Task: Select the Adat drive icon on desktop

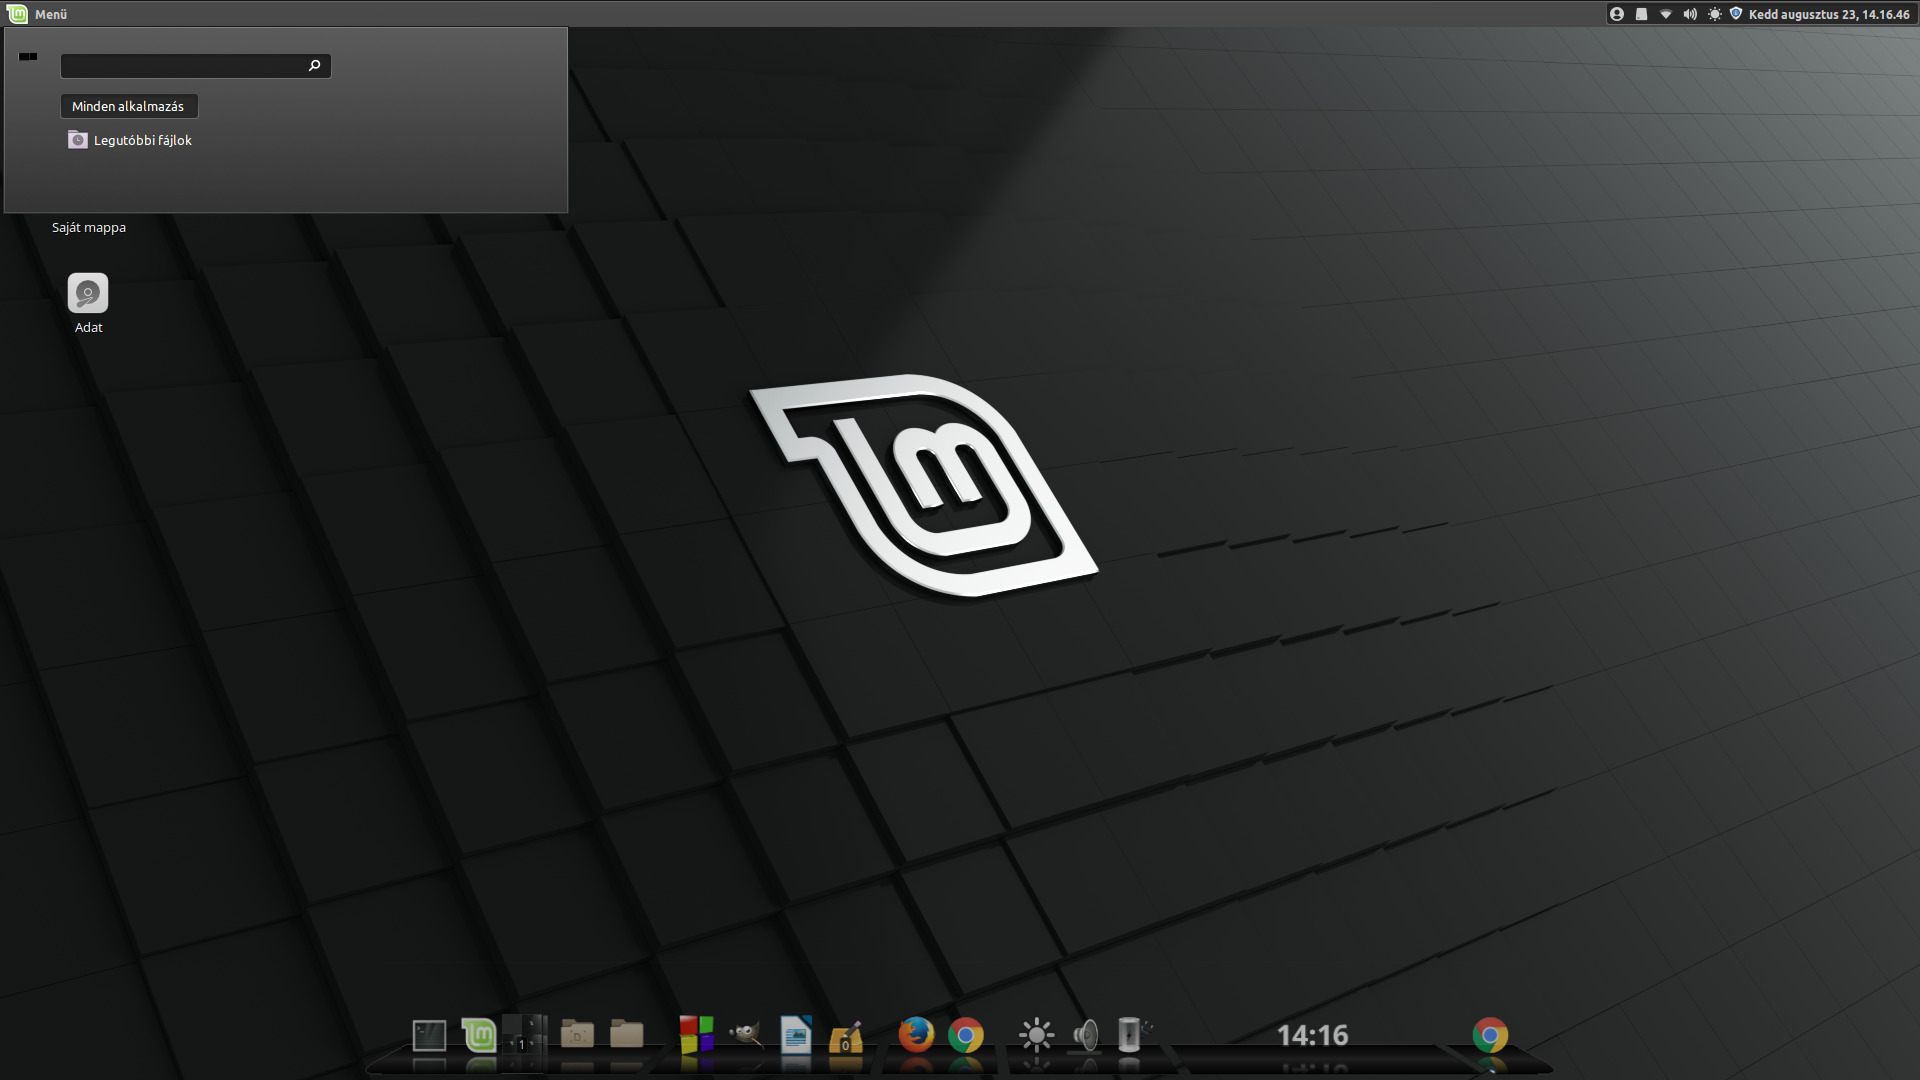Action: (88, 294)
